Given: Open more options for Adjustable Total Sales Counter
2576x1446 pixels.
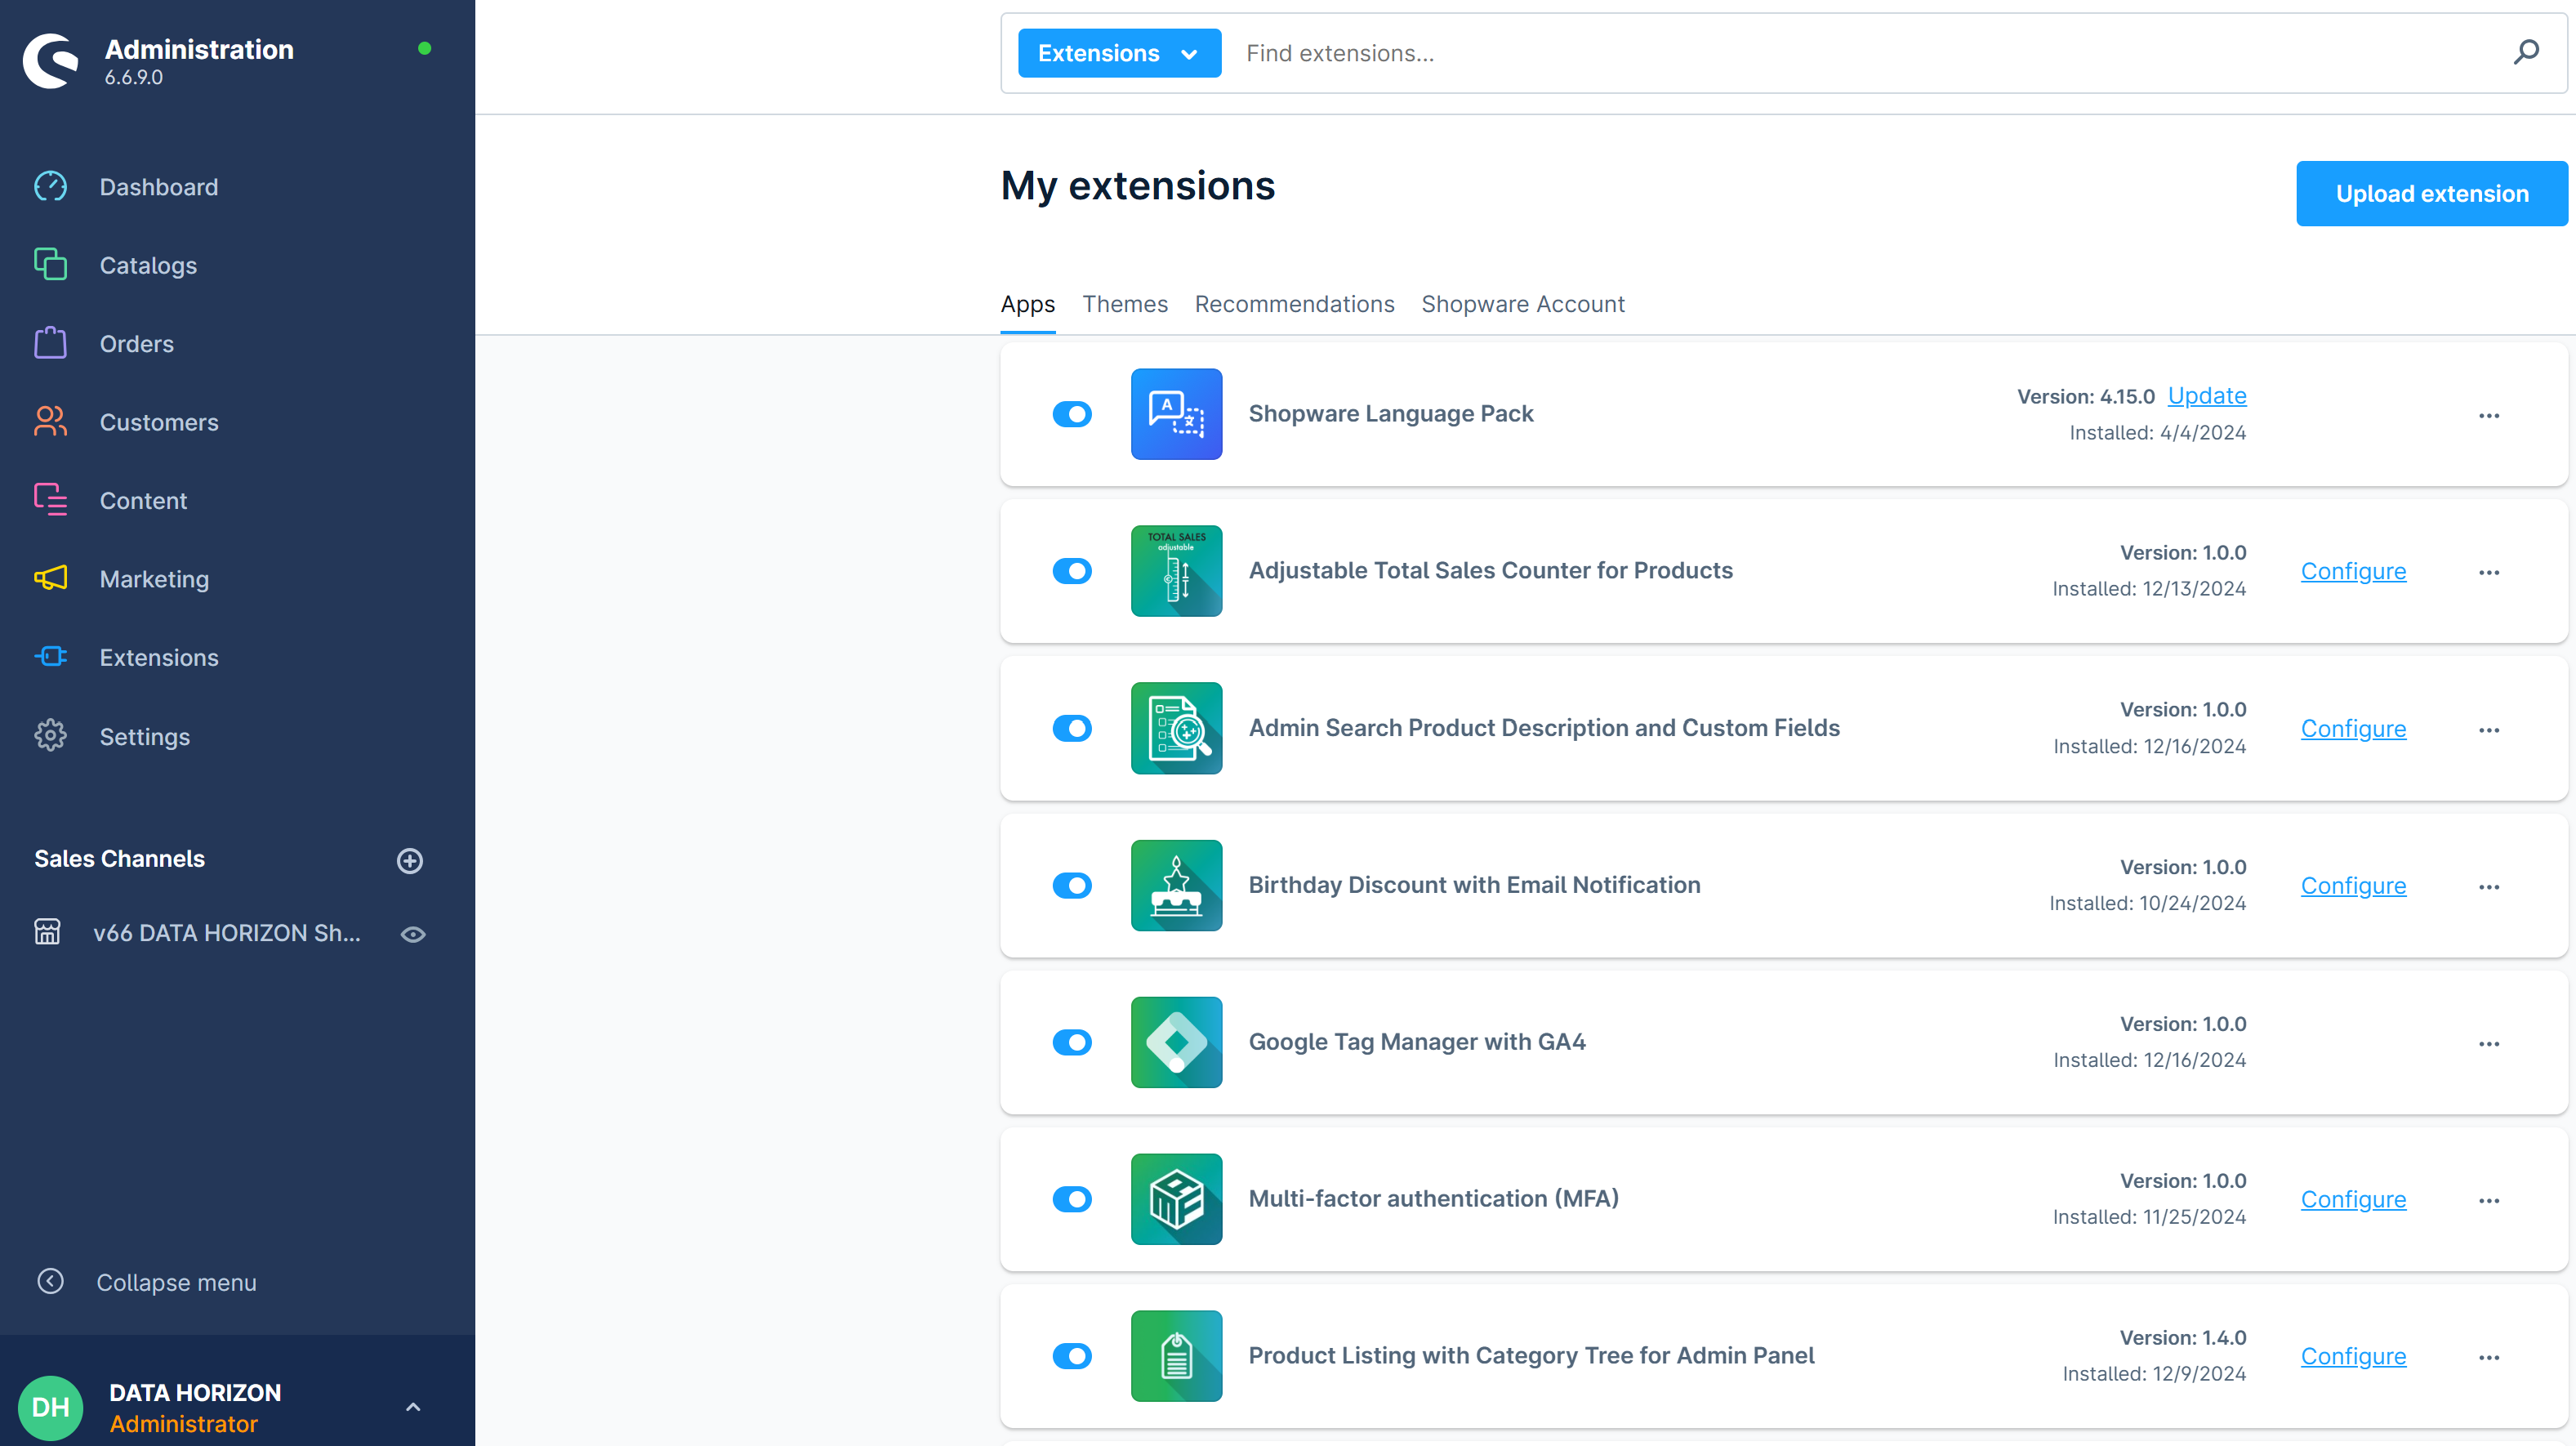Looking at the screenshot, I should (2489, 573).
